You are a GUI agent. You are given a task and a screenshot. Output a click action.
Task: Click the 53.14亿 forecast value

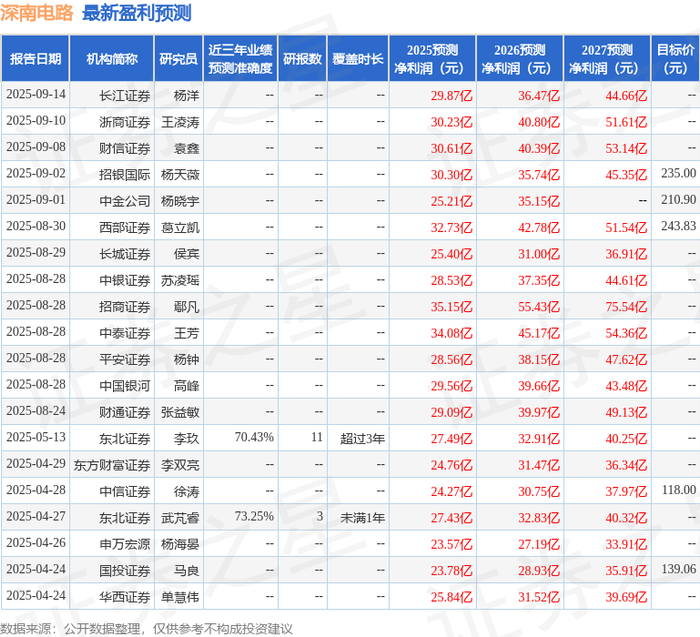pyautogui.click(x=626, y=148)
